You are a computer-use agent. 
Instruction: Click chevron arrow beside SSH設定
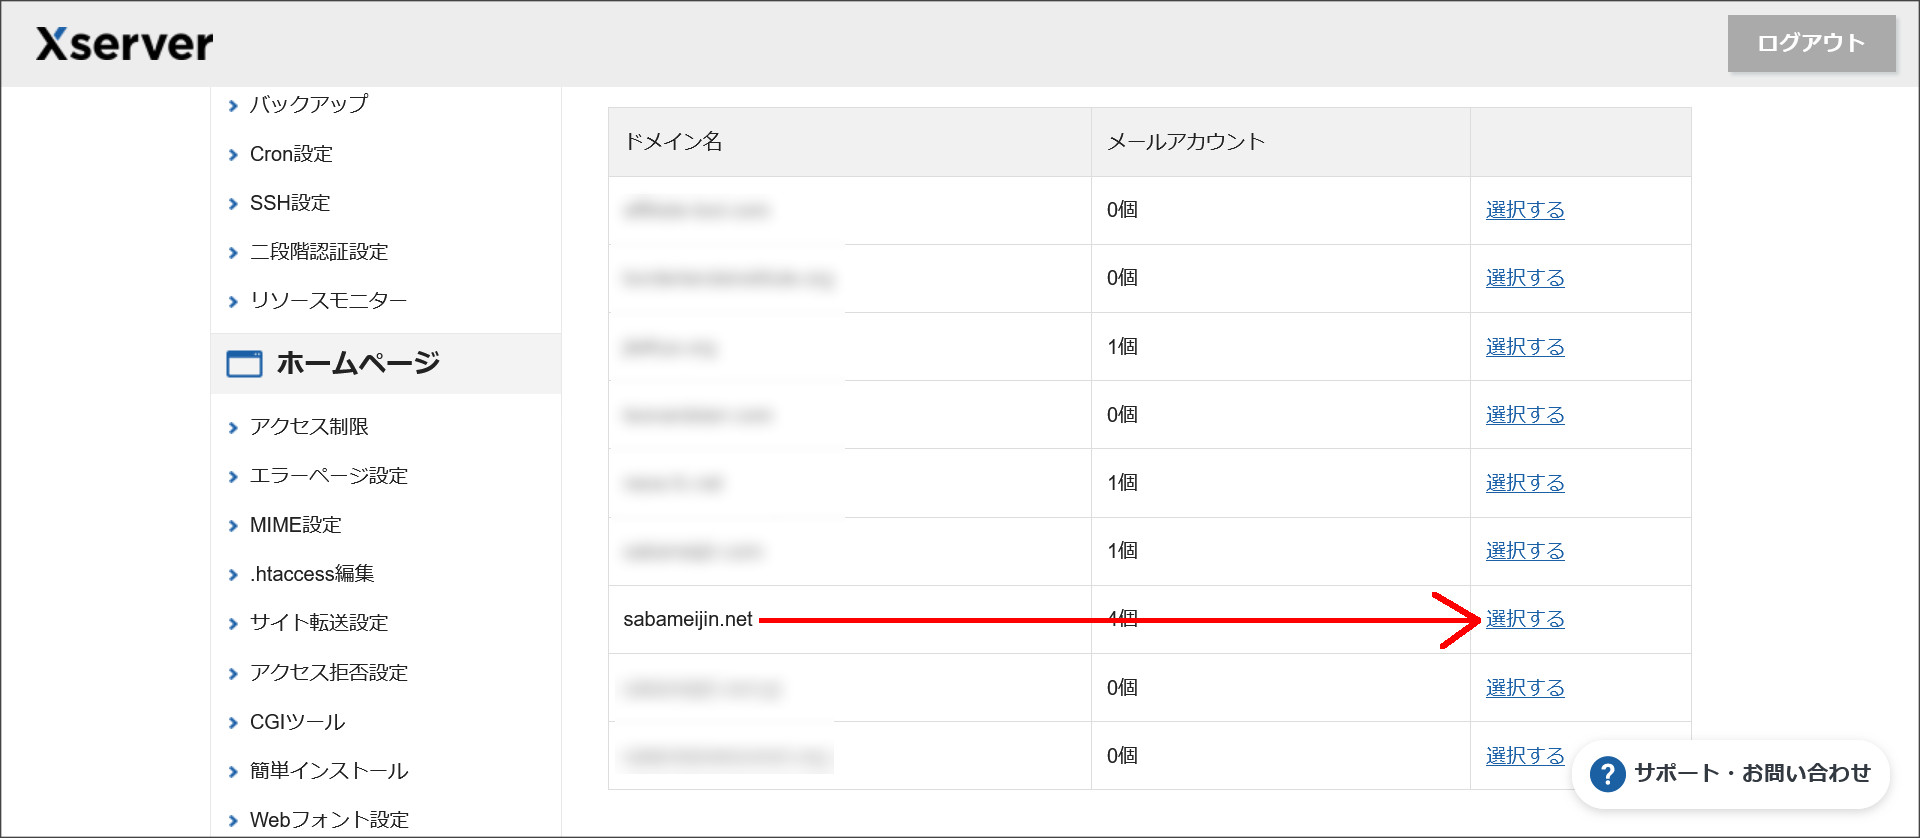tap(233, 204)
